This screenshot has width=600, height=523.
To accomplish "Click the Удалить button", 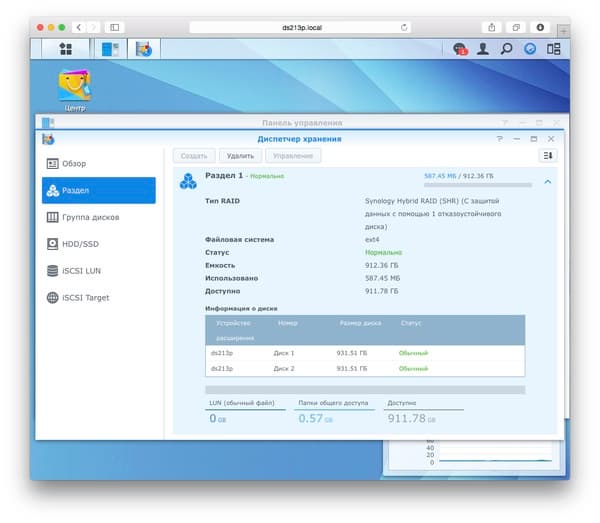I will [240, 156].
